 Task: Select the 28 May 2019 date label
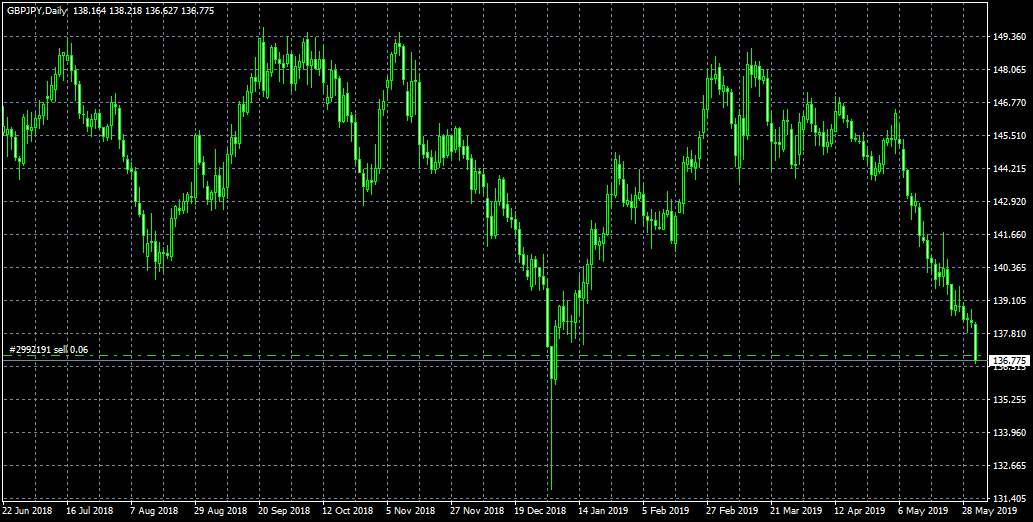[x=988, y=510]
